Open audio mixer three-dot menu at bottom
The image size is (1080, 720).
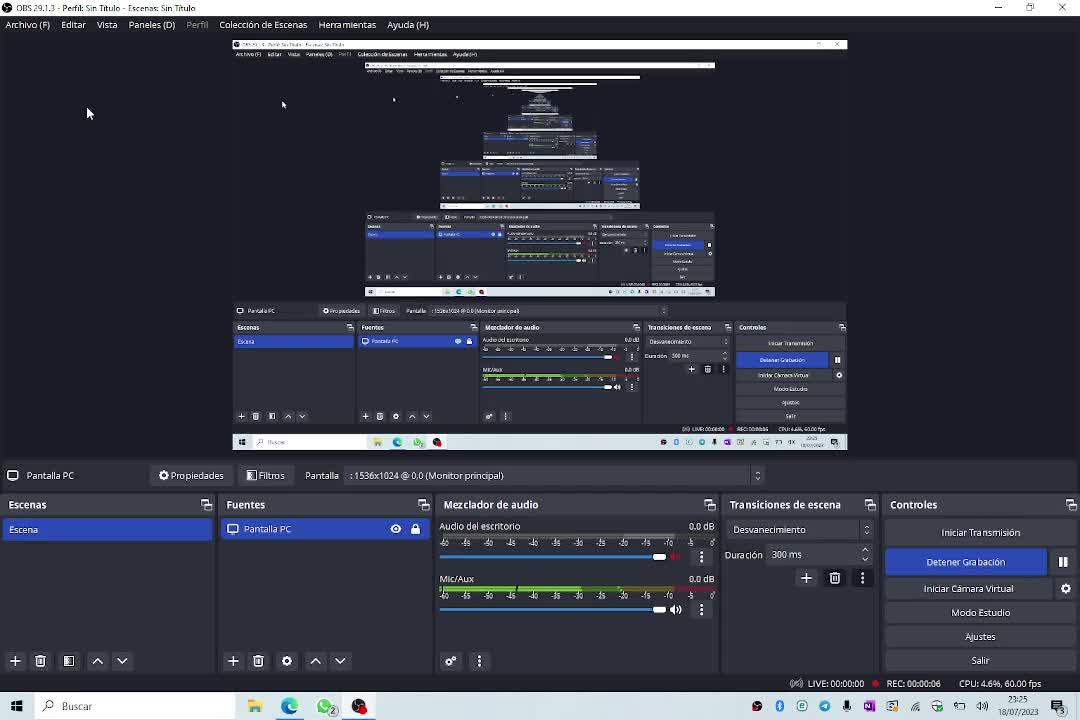pos(479,661)
